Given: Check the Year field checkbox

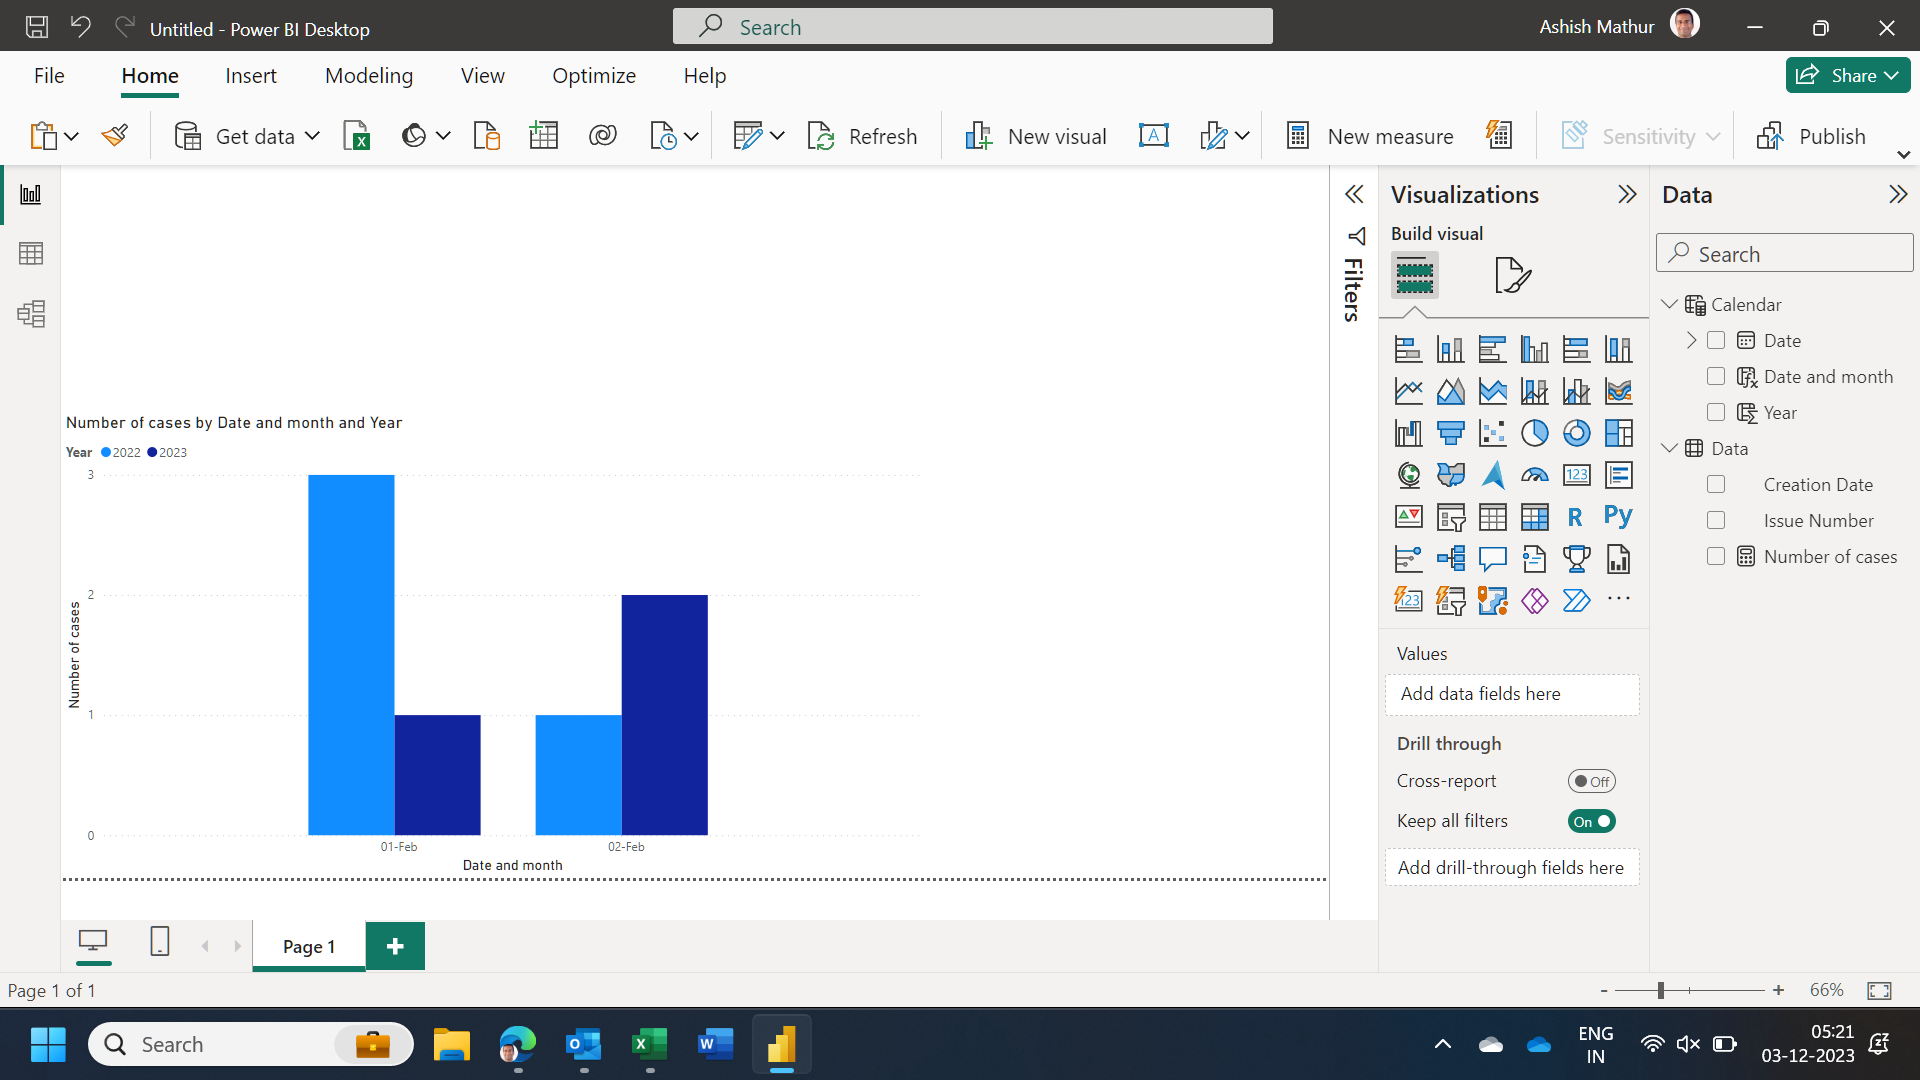Looking at the screenshot, I should pos(1716,413).
